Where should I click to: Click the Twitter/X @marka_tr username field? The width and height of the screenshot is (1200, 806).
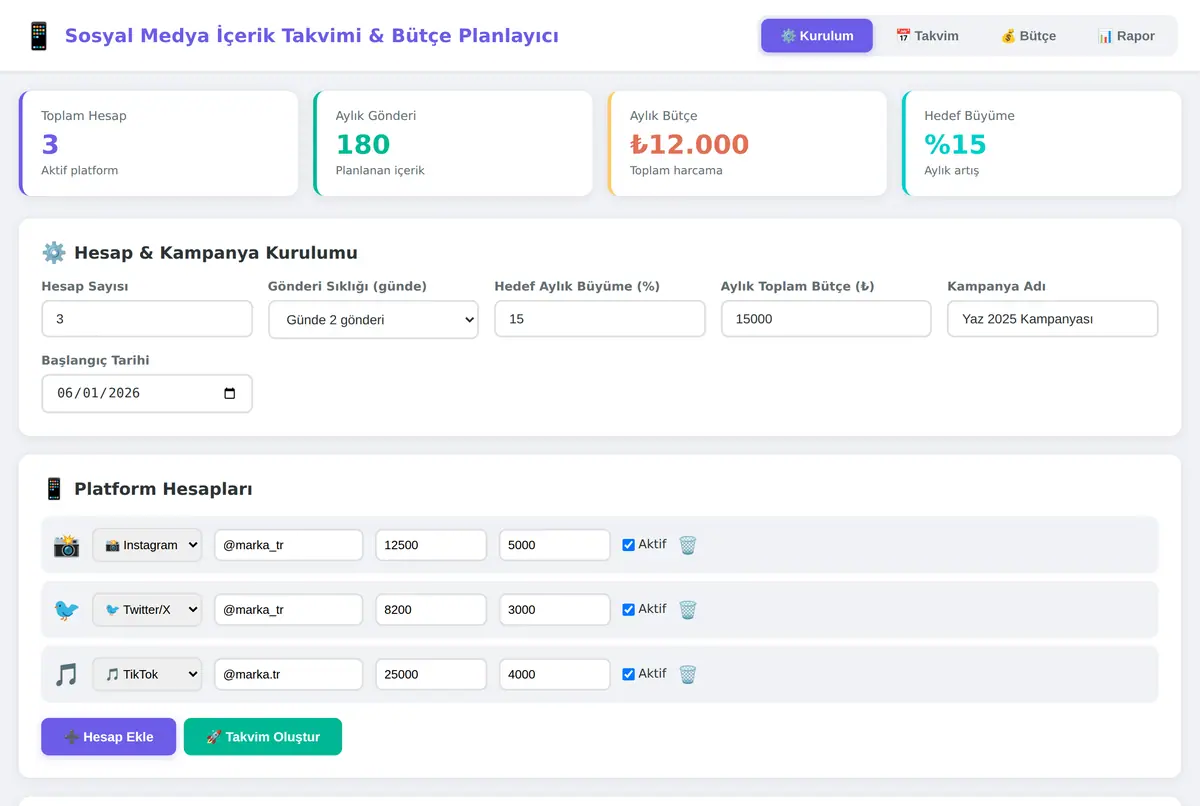289,609
